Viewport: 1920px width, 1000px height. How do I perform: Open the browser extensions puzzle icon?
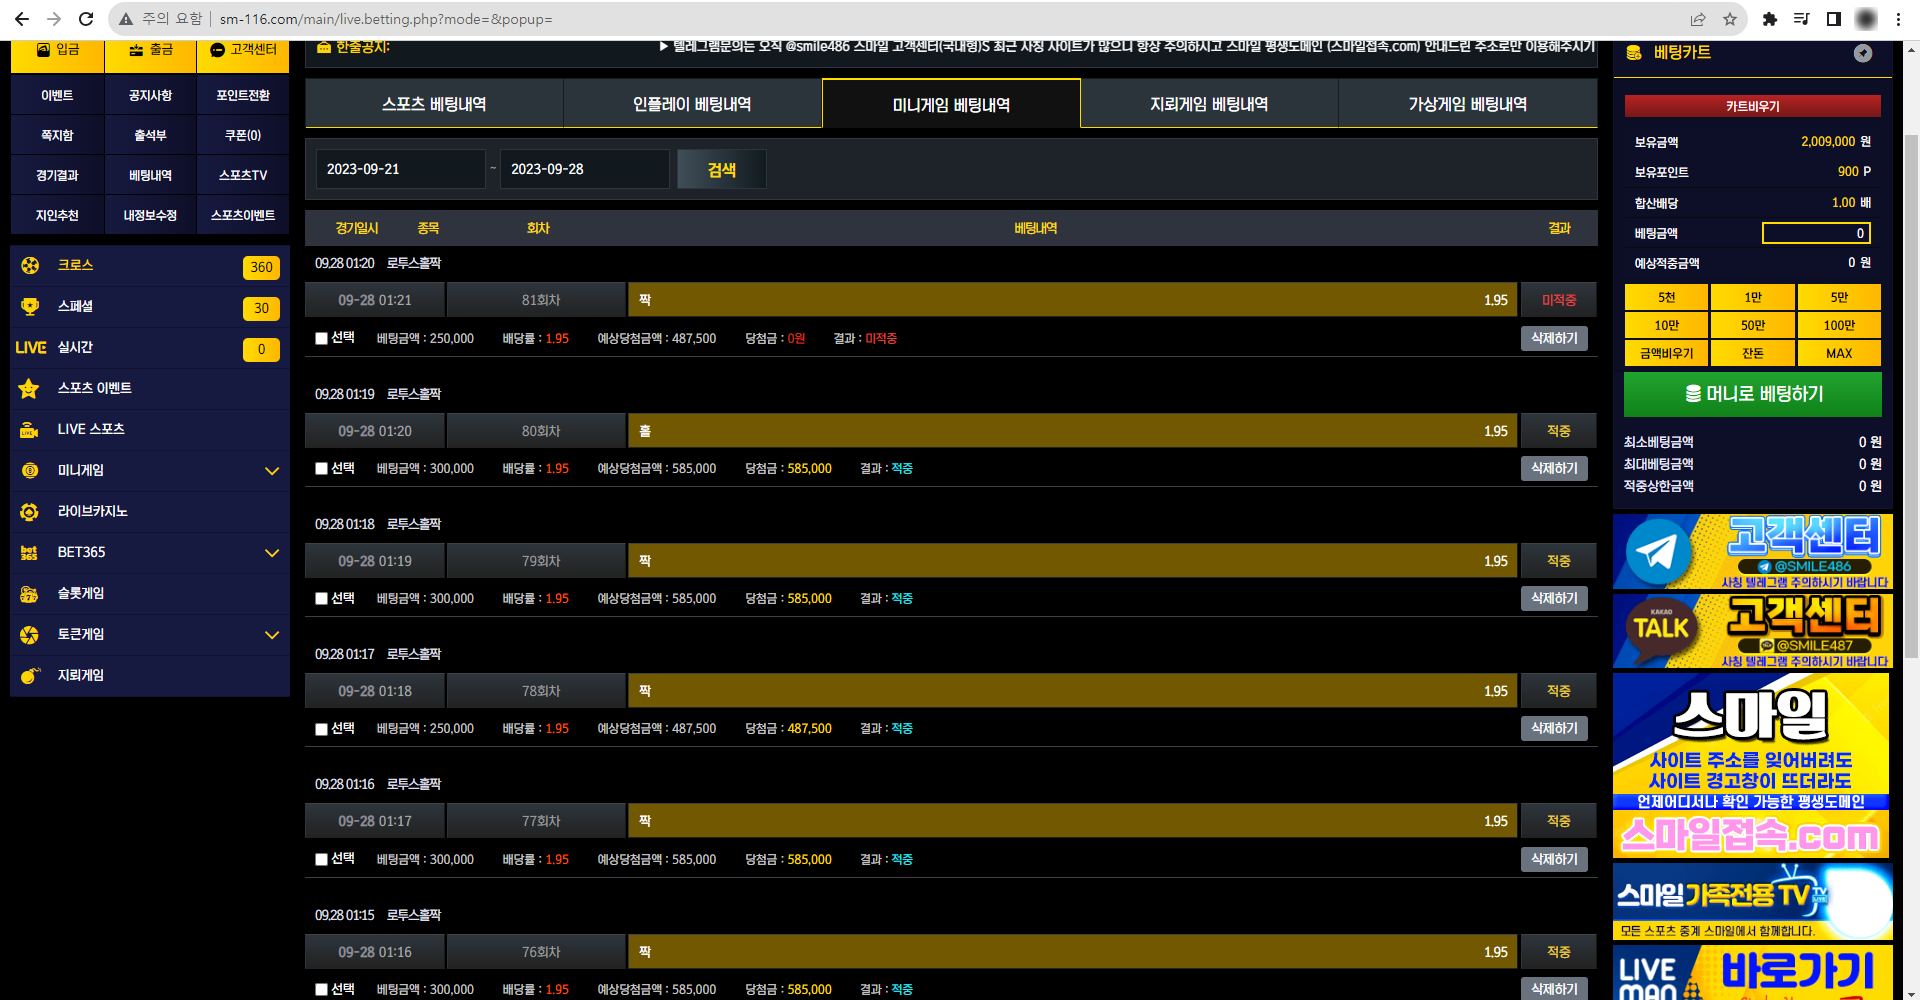point(1770,19)
